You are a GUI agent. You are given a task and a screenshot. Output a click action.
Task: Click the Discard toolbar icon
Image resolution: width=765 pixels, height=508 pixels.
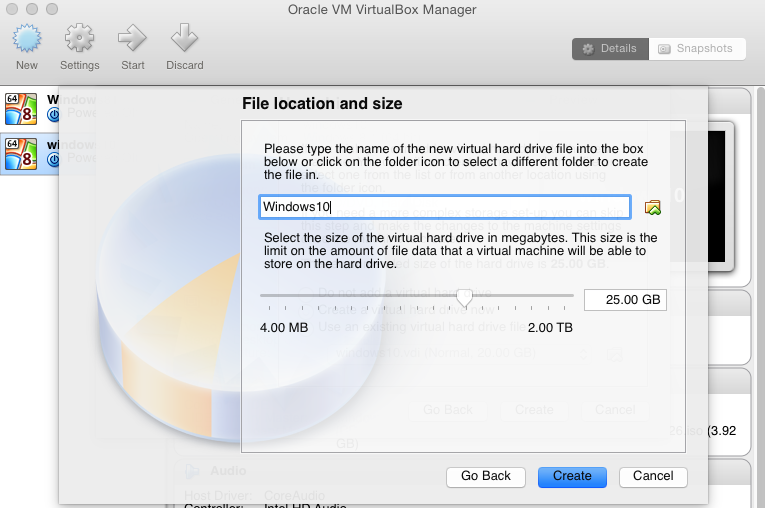pos(184,40)
